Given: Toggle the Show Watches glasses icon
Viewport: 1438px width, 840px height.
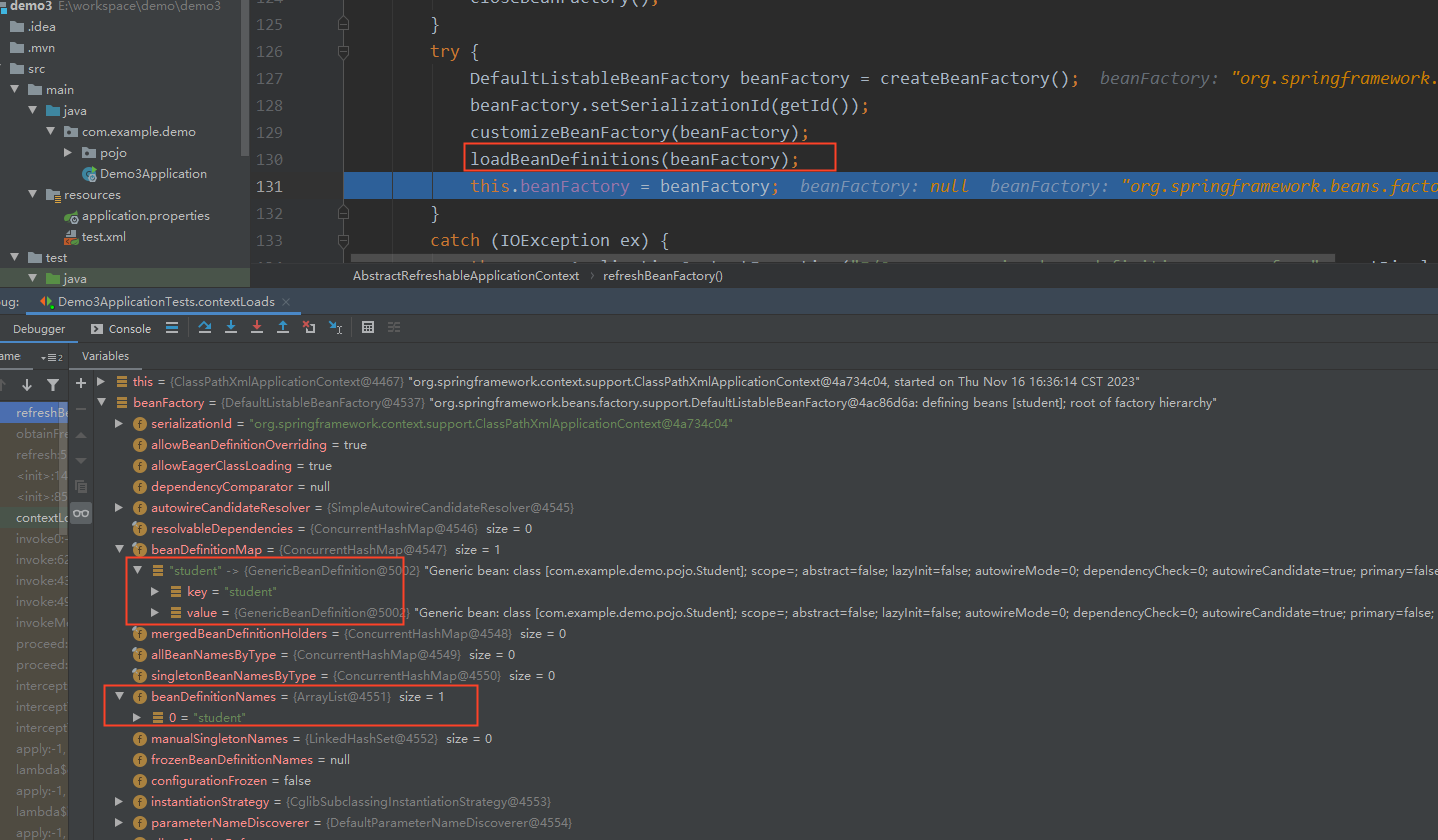Looking at the screenshot, I should click(x=81, y=513).
